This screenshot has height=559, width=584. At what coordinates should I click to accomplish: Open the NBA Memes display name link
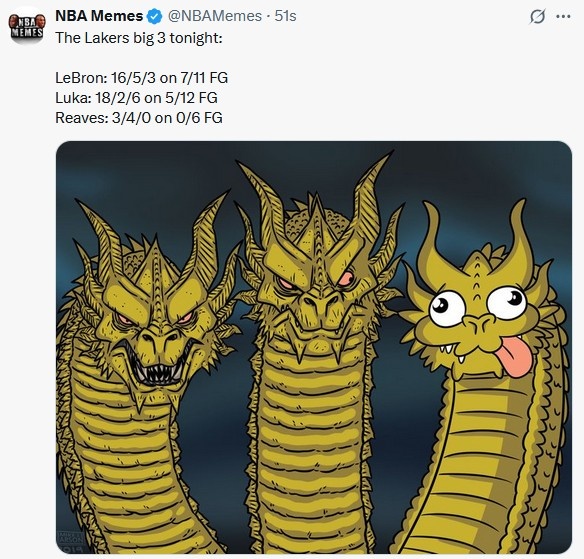pos(99,16)
